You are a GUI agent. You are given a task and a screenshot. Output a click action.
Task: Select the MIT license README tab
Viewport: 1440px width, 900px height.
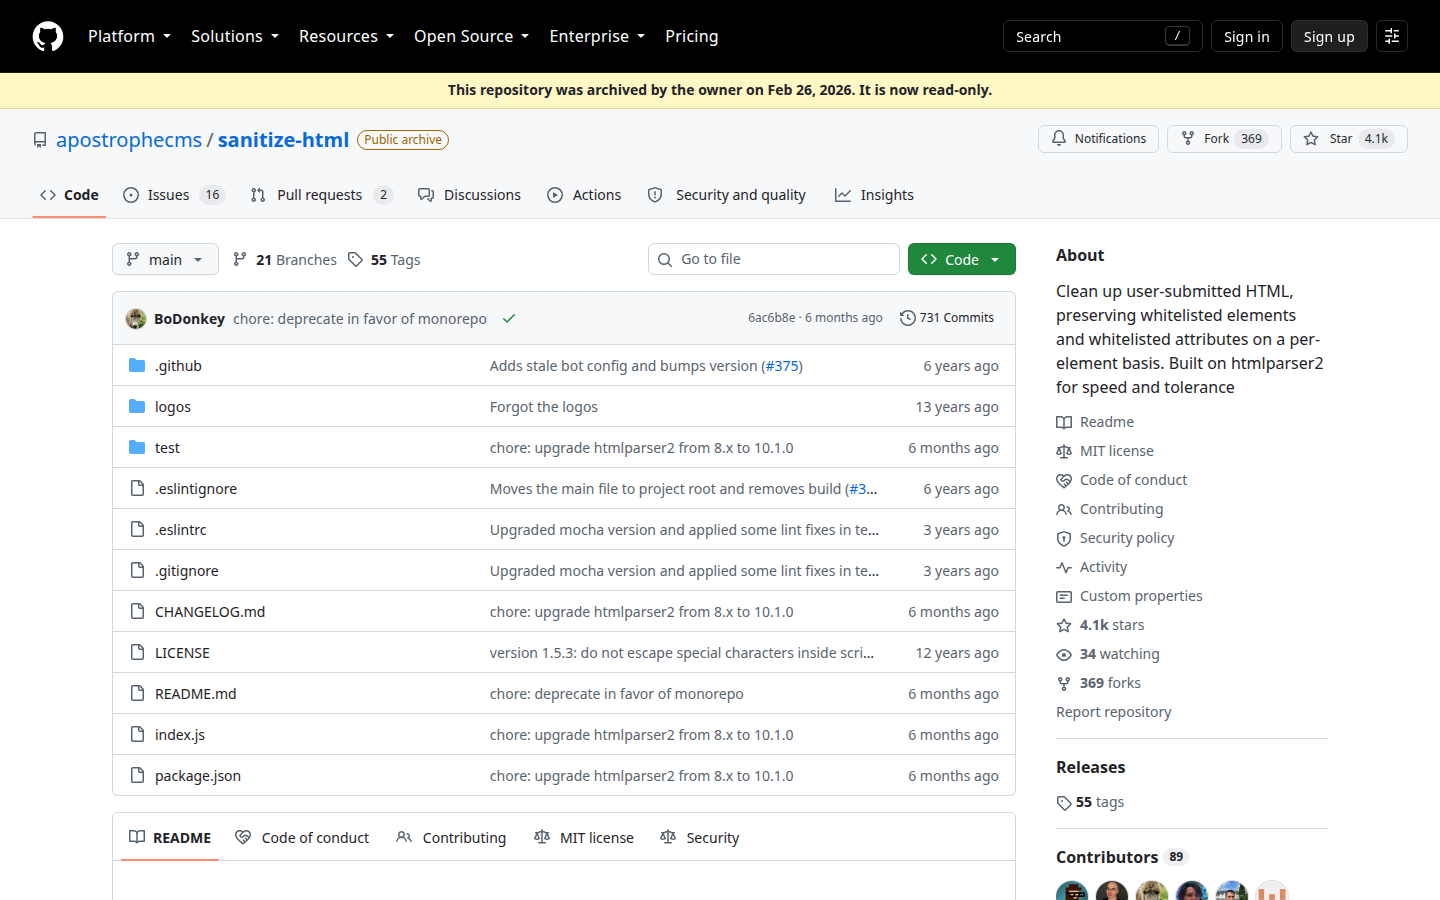pos(584,838)
